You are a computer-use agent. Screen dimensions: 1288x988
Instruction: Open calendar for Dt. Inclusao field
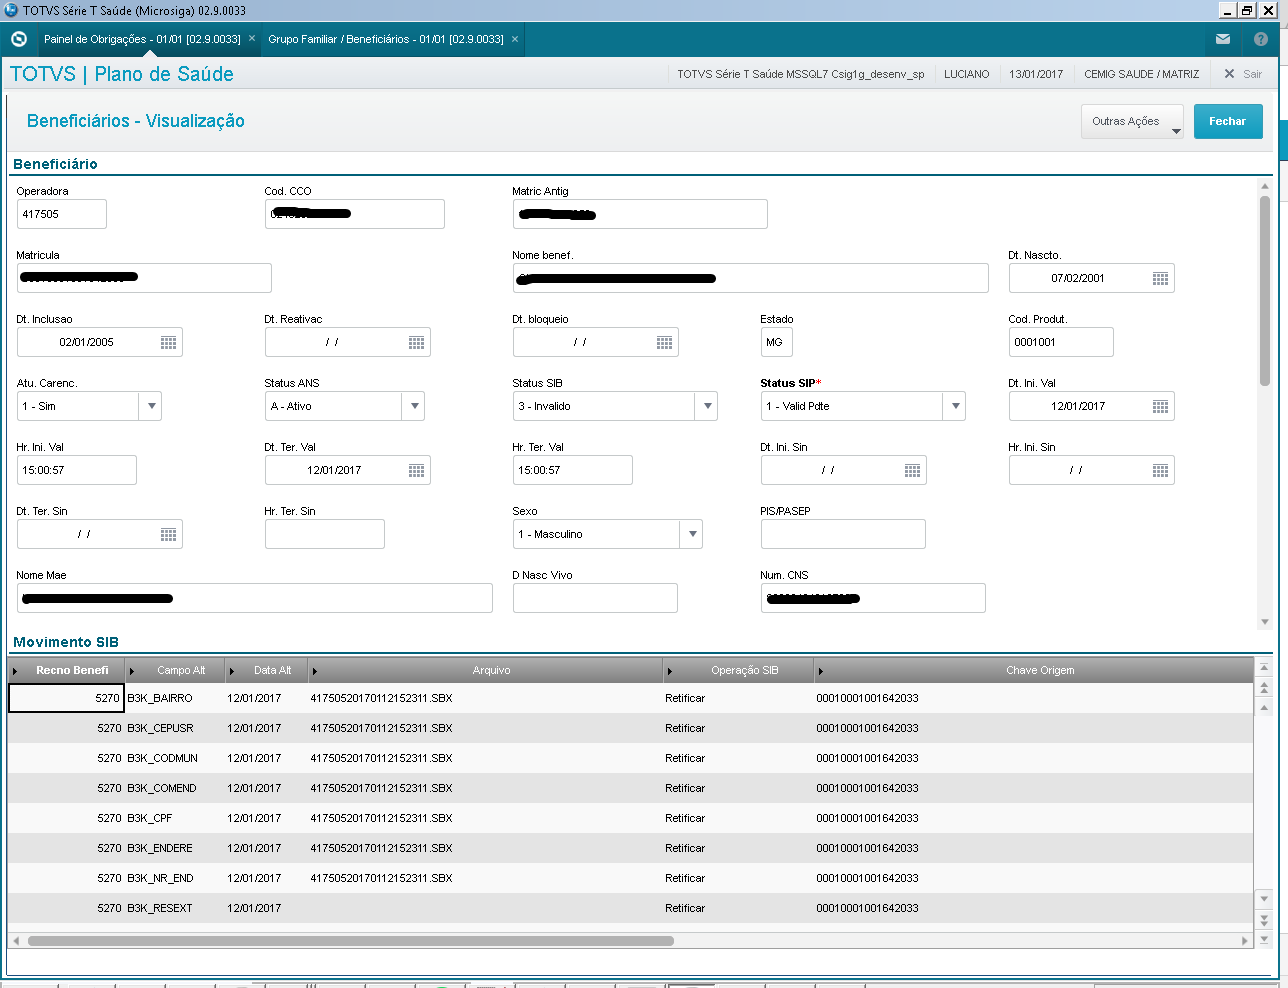[168, 342]
